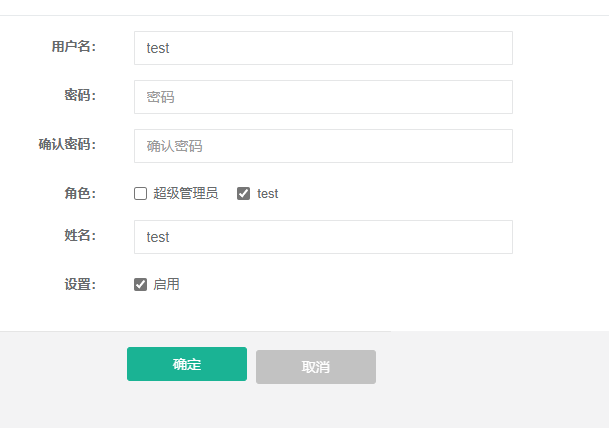Confirm the form with 确定 button
The height and width of the screenshot is (428, 609).
[x=187, y=364]
